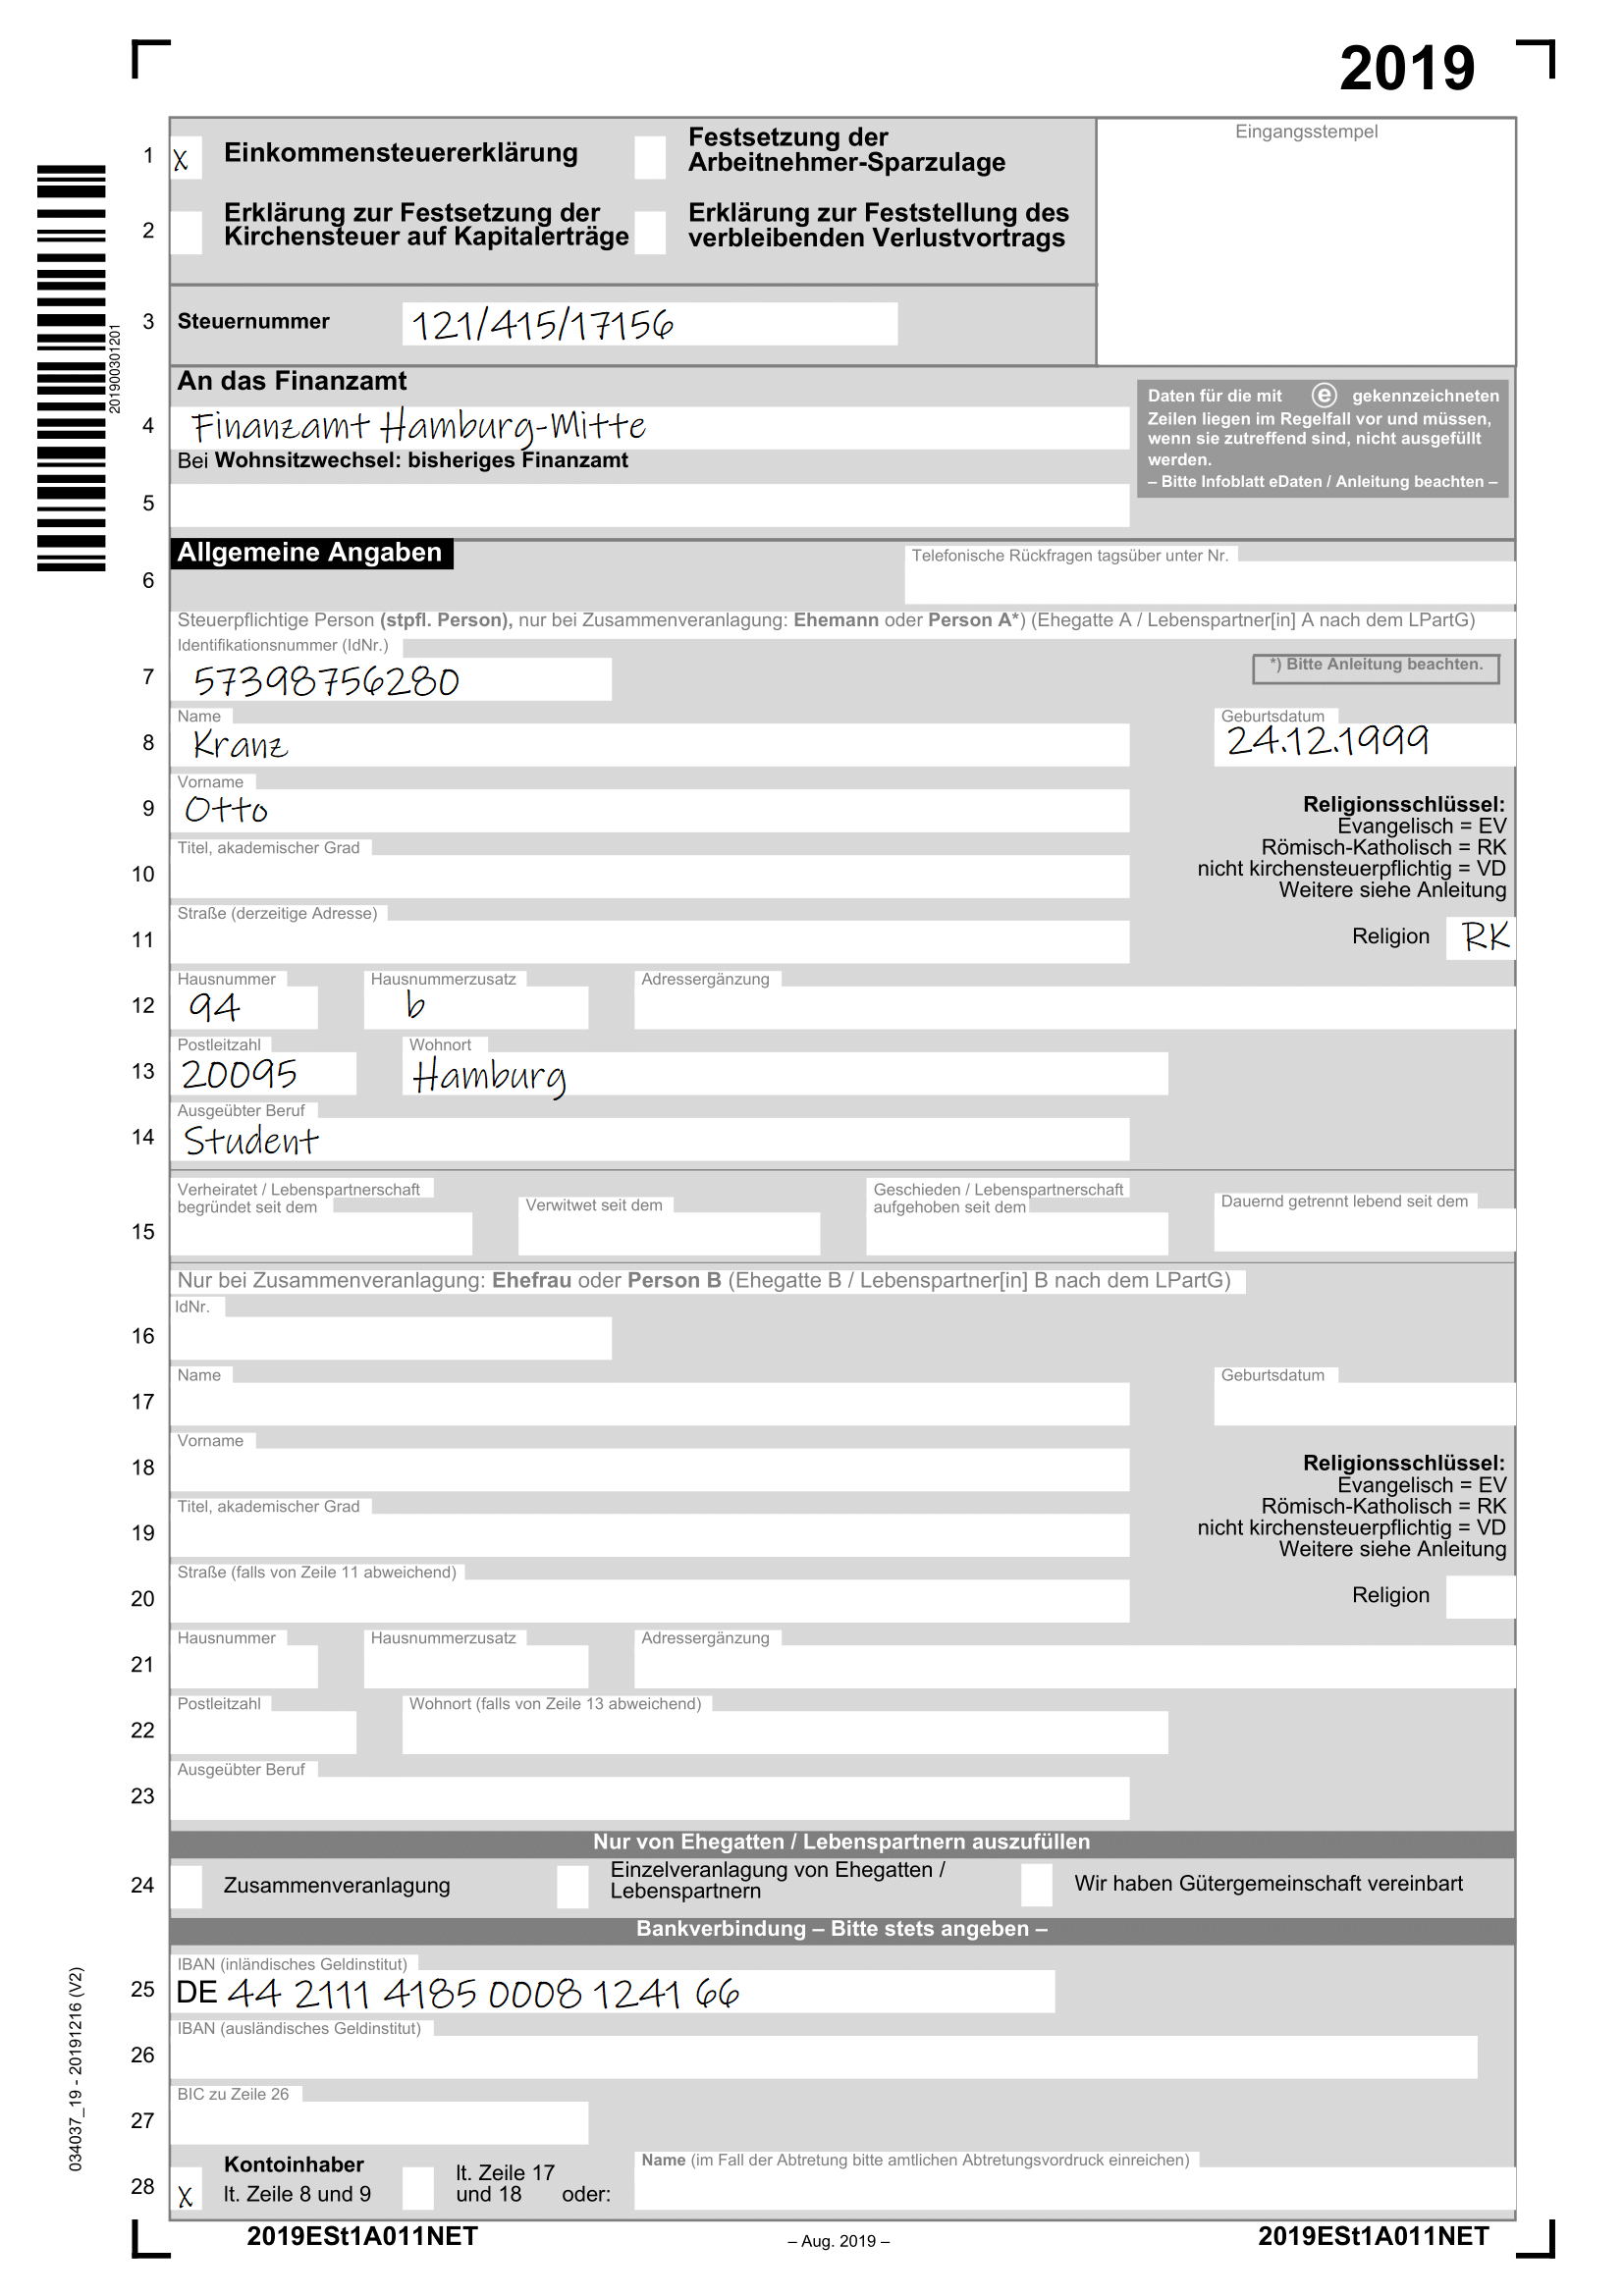Check the verbleibenden Verlustvortrags box

click(x=650, y=232)
